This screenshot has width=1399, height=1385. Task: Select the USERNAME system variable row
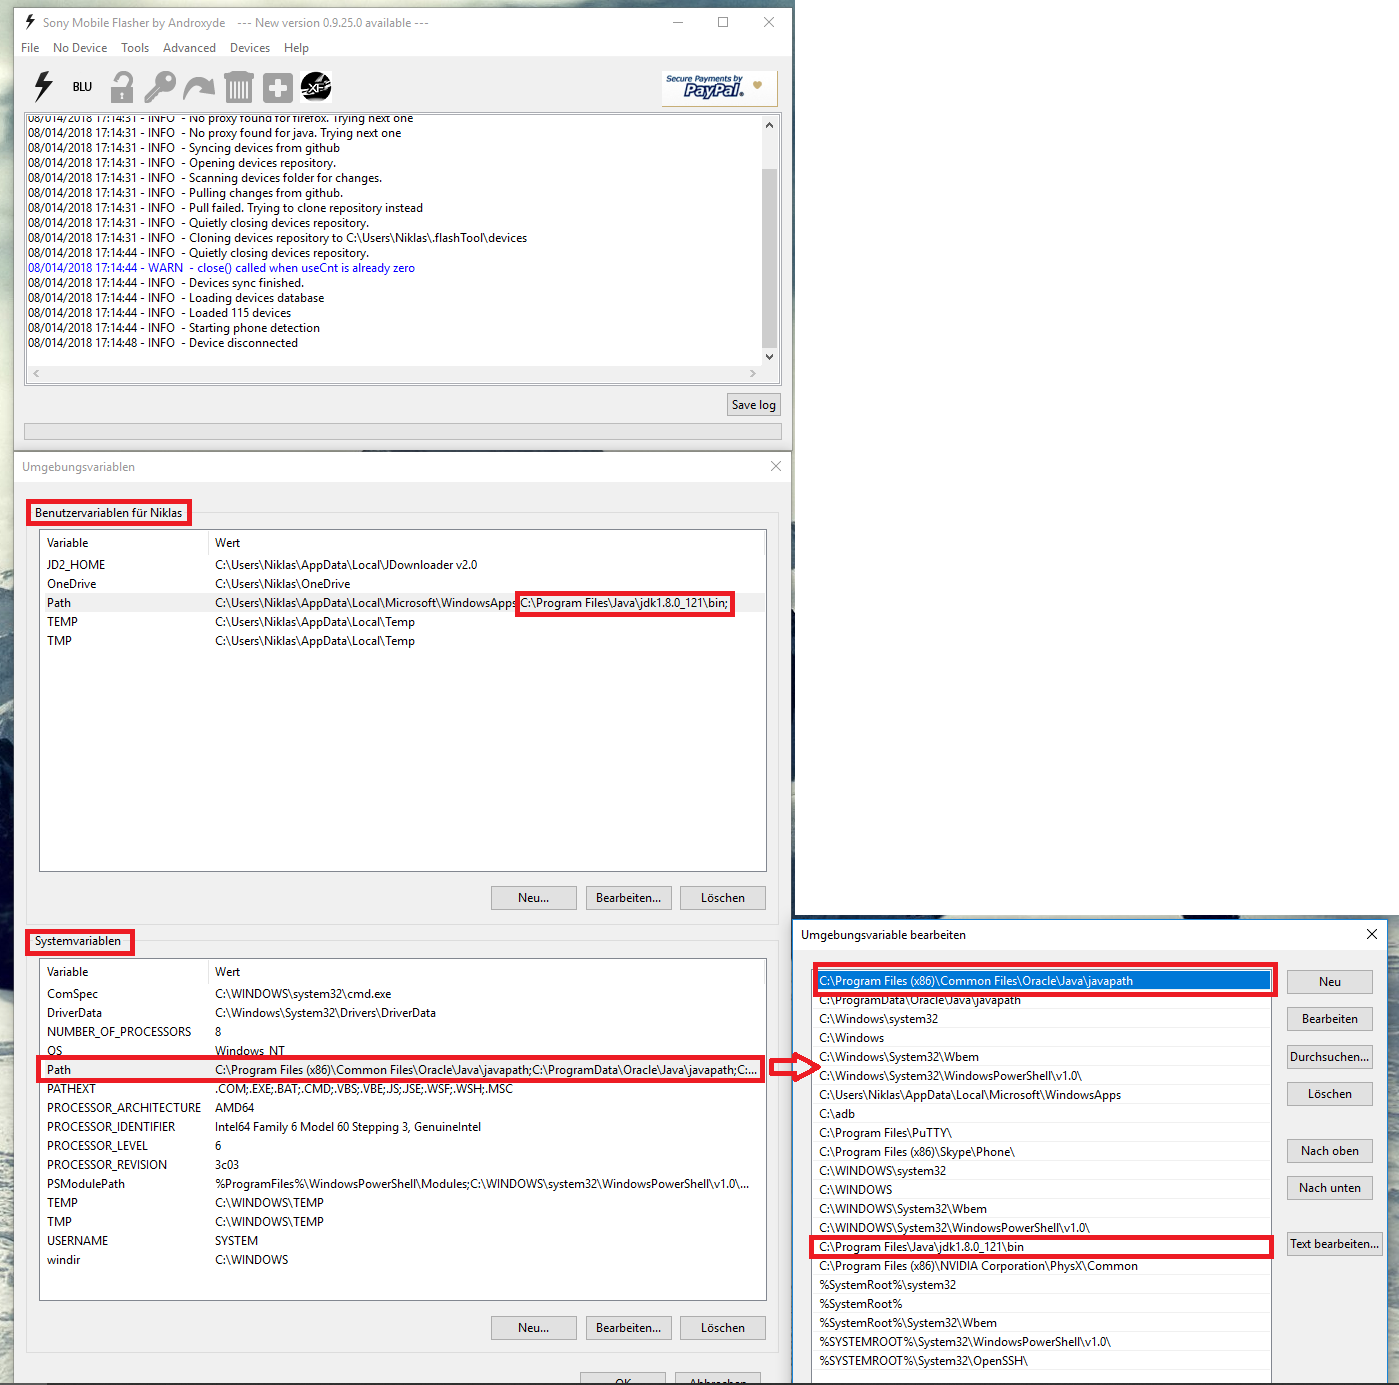click(x=402, y=1241)
